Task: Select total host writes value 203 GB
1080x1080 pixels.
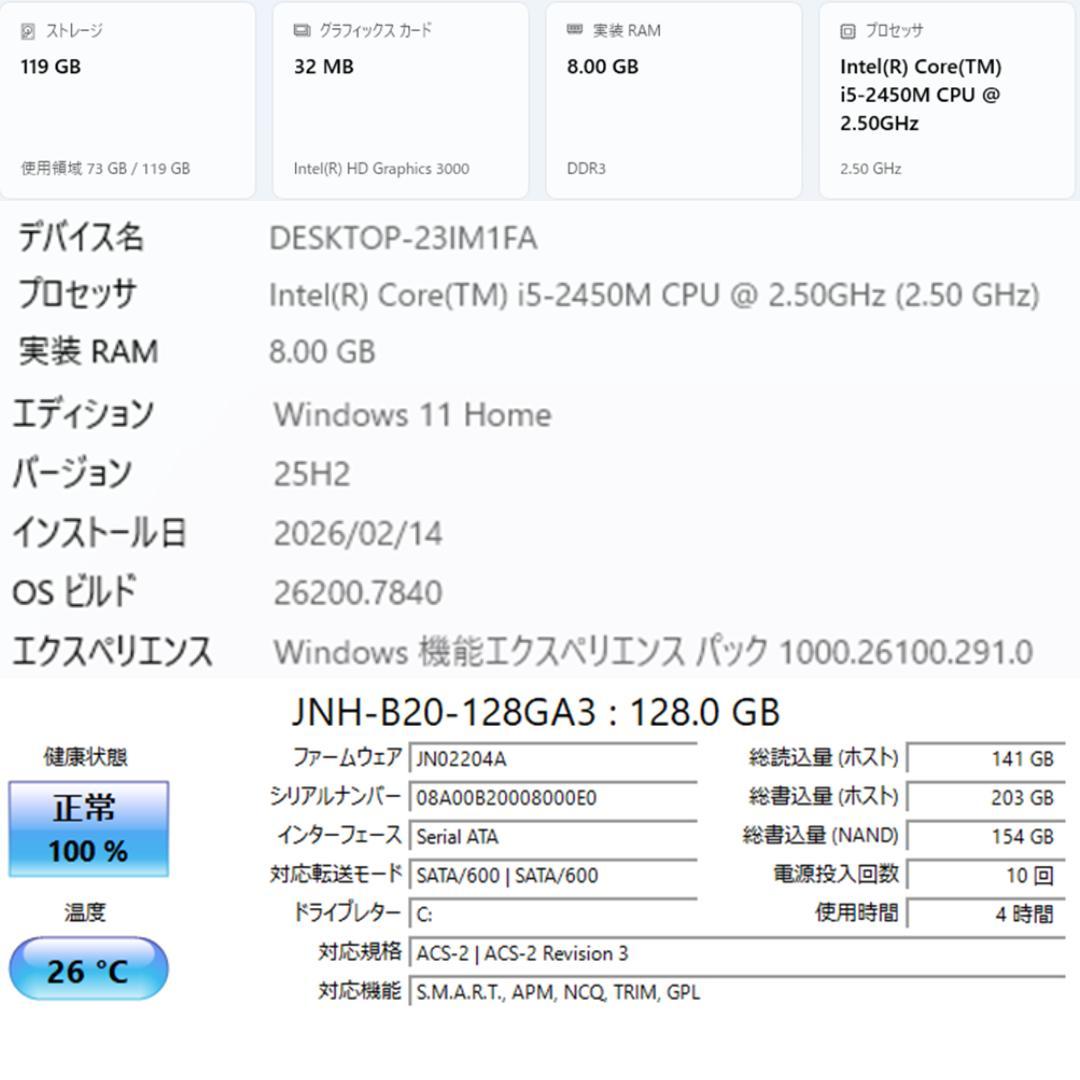Action: [x=986, y=798]
